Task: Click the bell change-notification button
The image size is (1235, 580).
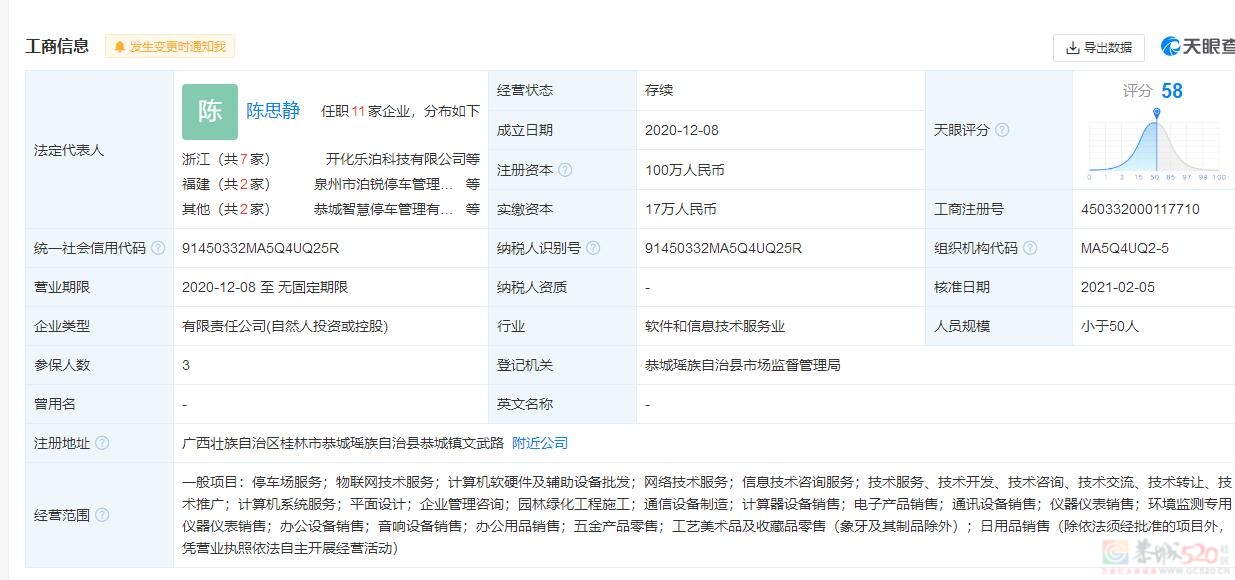Action: pos(170,46)
